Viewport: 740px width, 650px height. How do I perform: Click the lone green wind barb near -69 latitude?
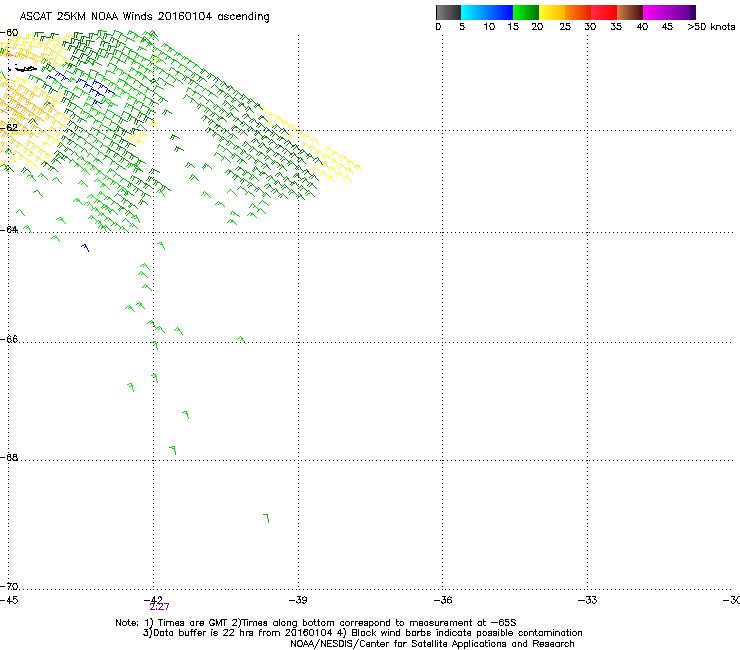pyautogui.click(x=267, y=518)
